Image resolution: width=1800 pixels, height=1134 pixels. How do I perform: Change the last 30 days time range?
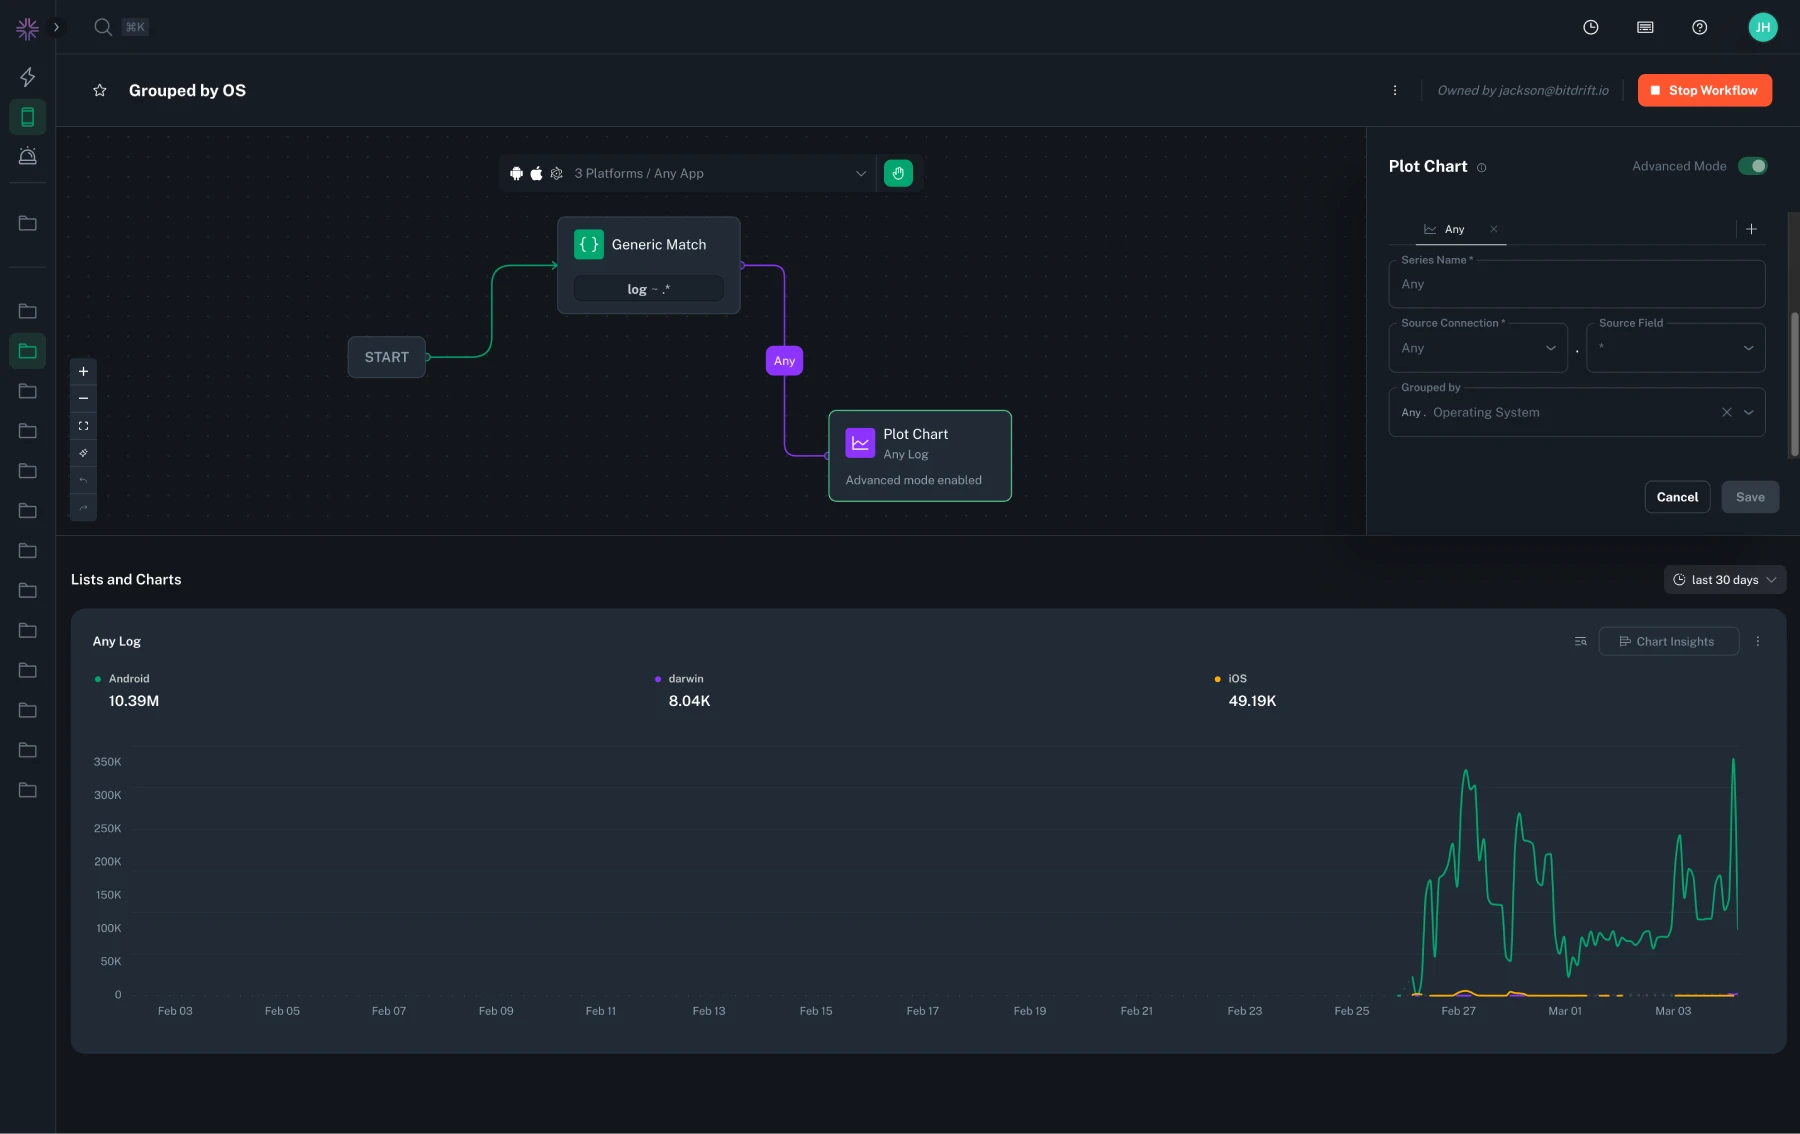tap(1724, 580)
